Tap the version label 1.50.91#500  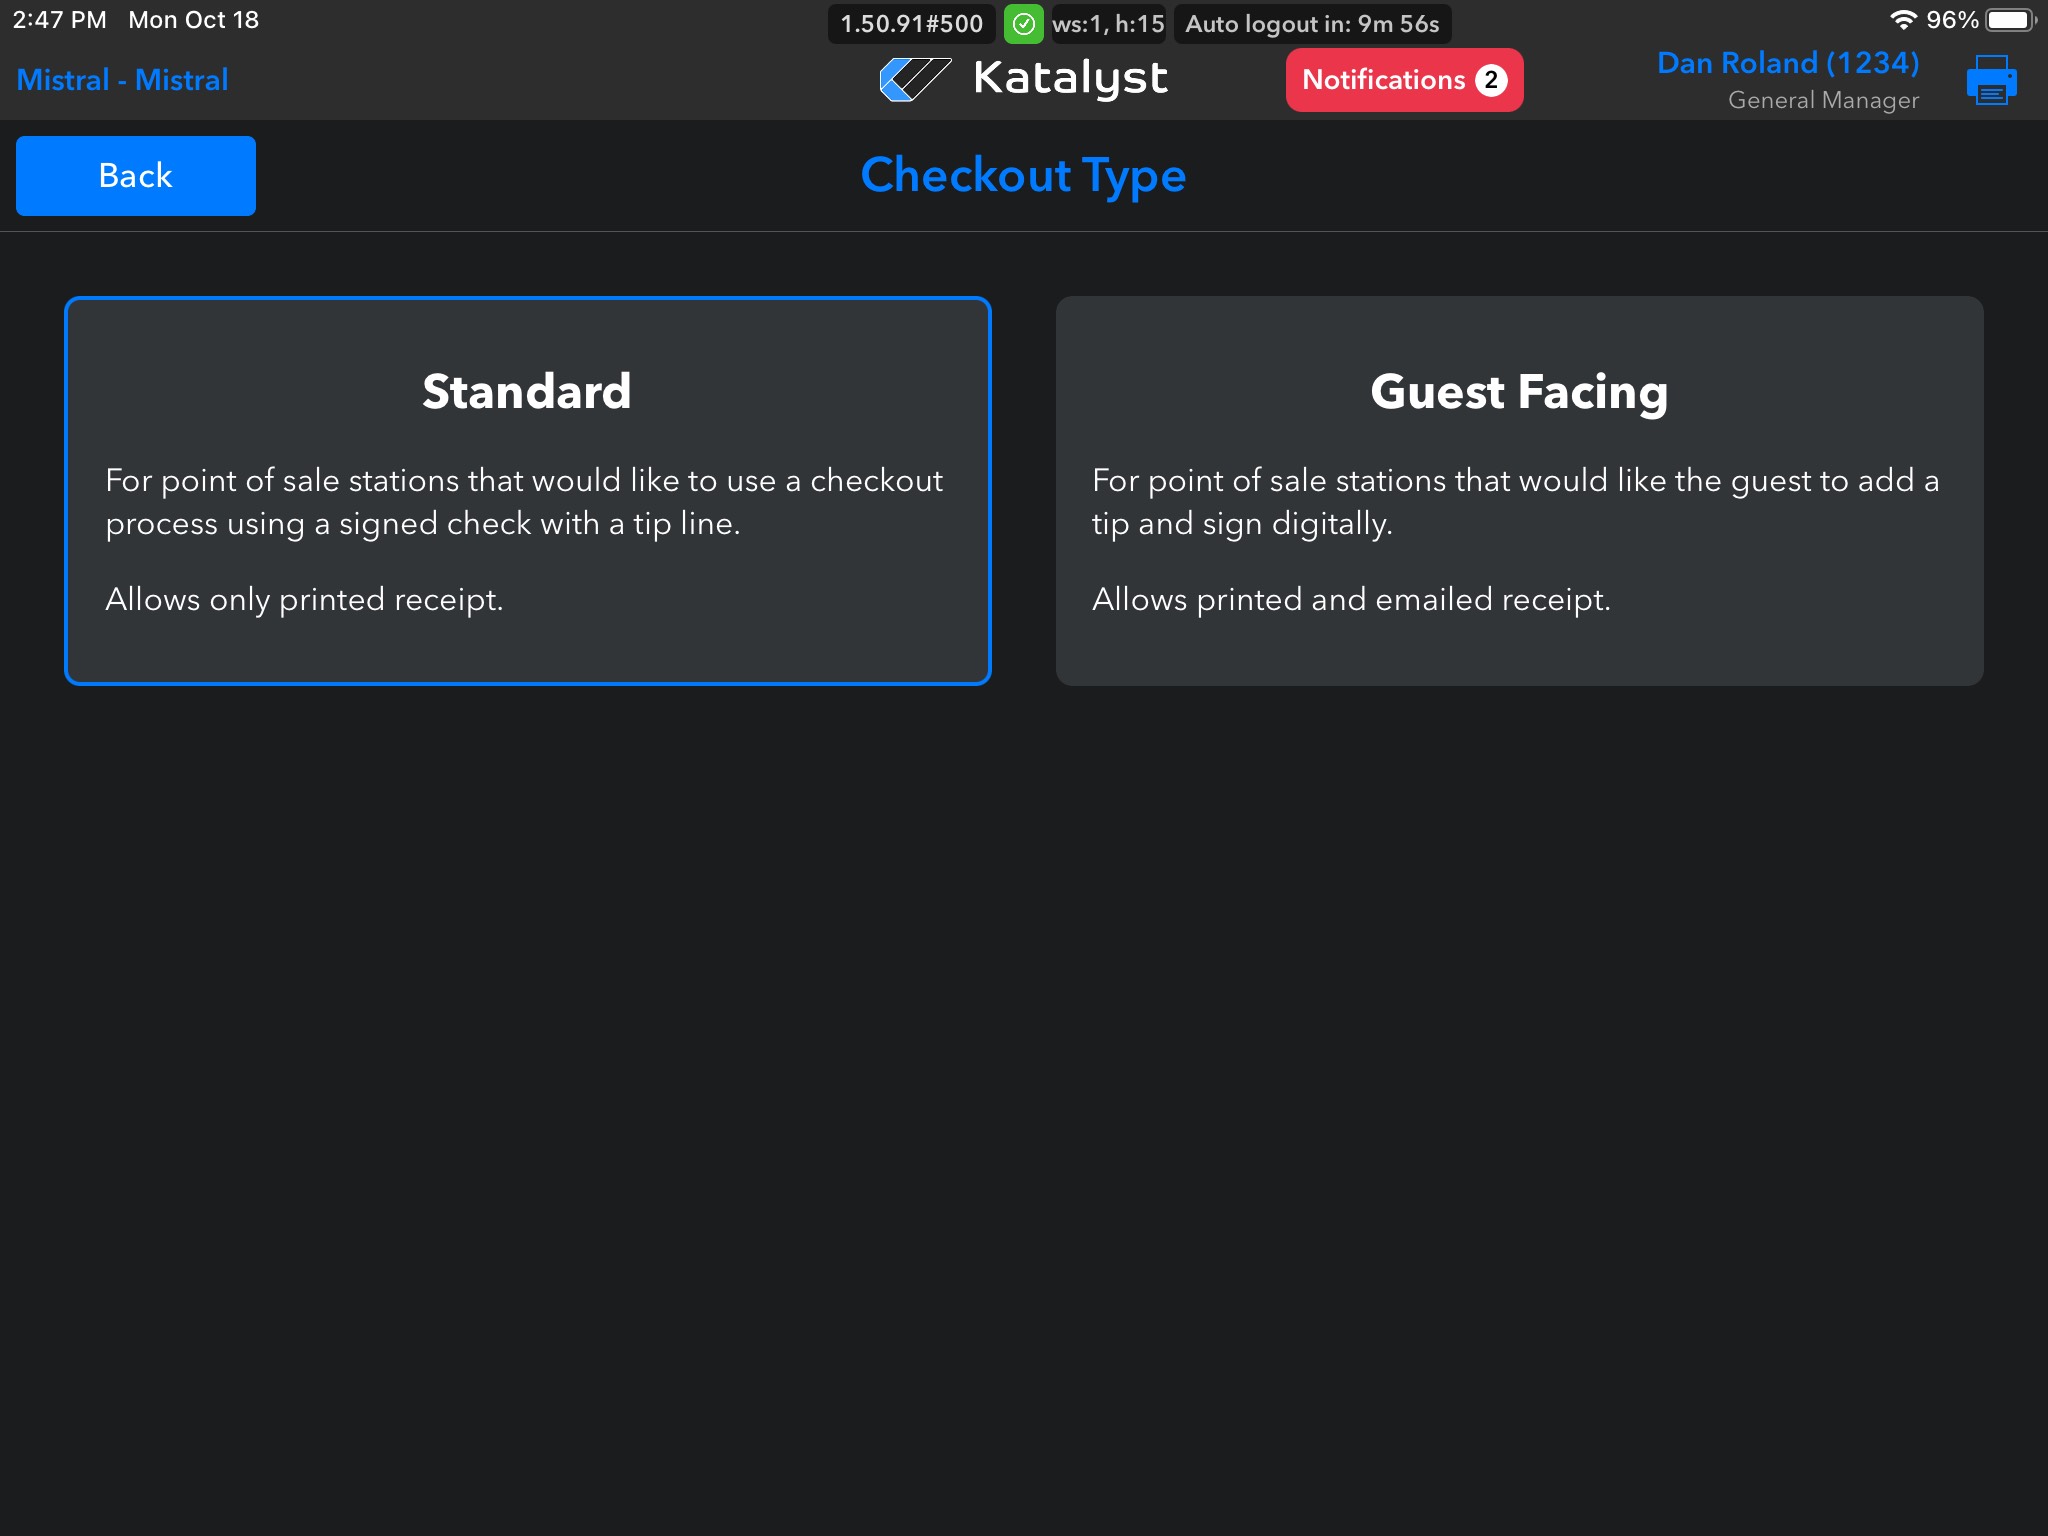point(911,24)
